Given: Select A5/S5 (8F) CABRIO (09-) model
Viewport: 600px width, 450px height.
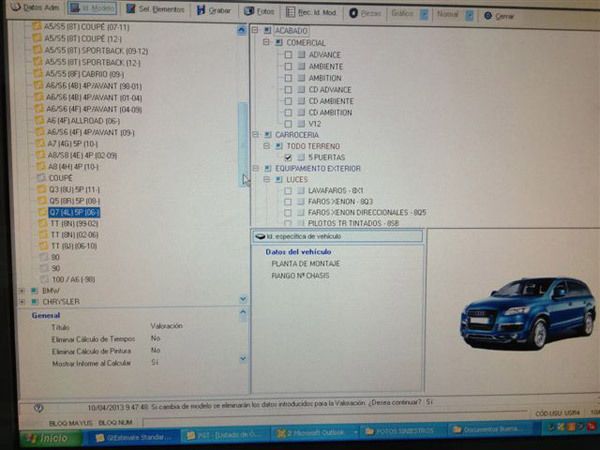Looking at the screenshot, I should [x=85, y=74].
